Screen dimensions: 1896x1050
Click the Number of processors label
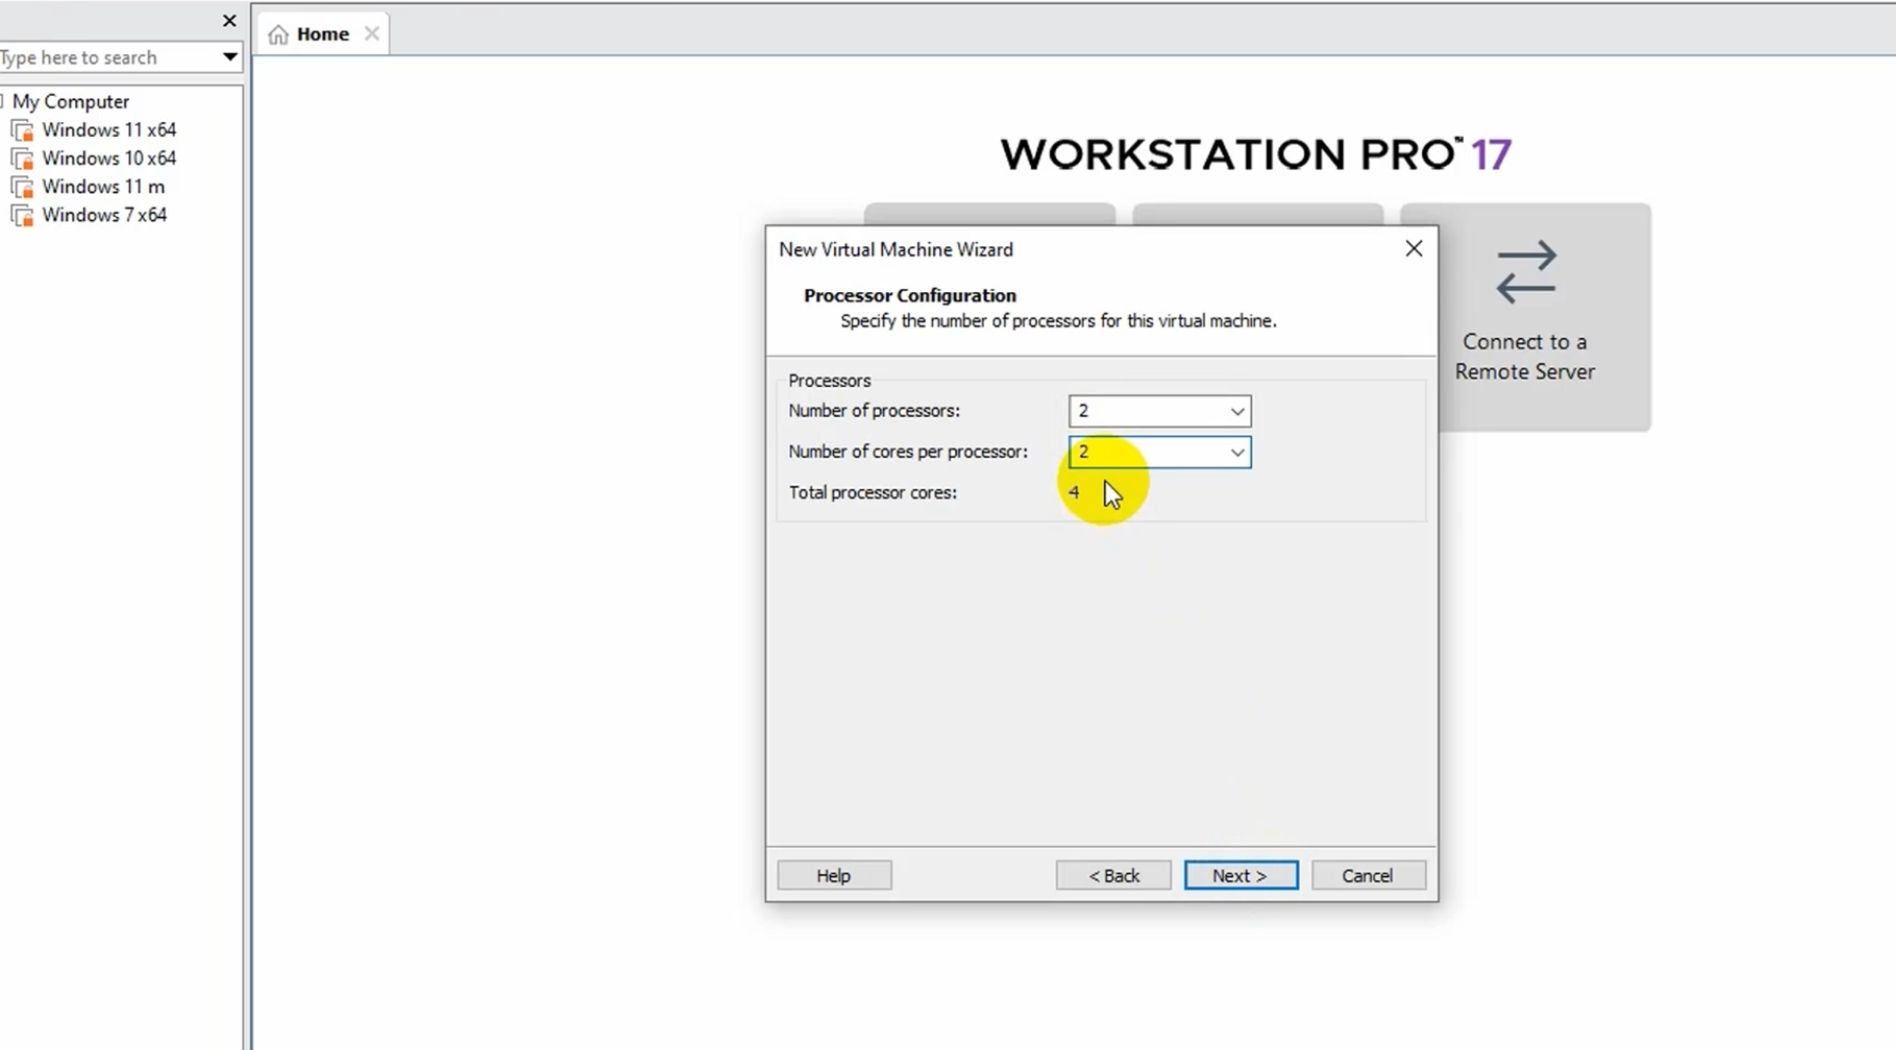pos(874,411)
